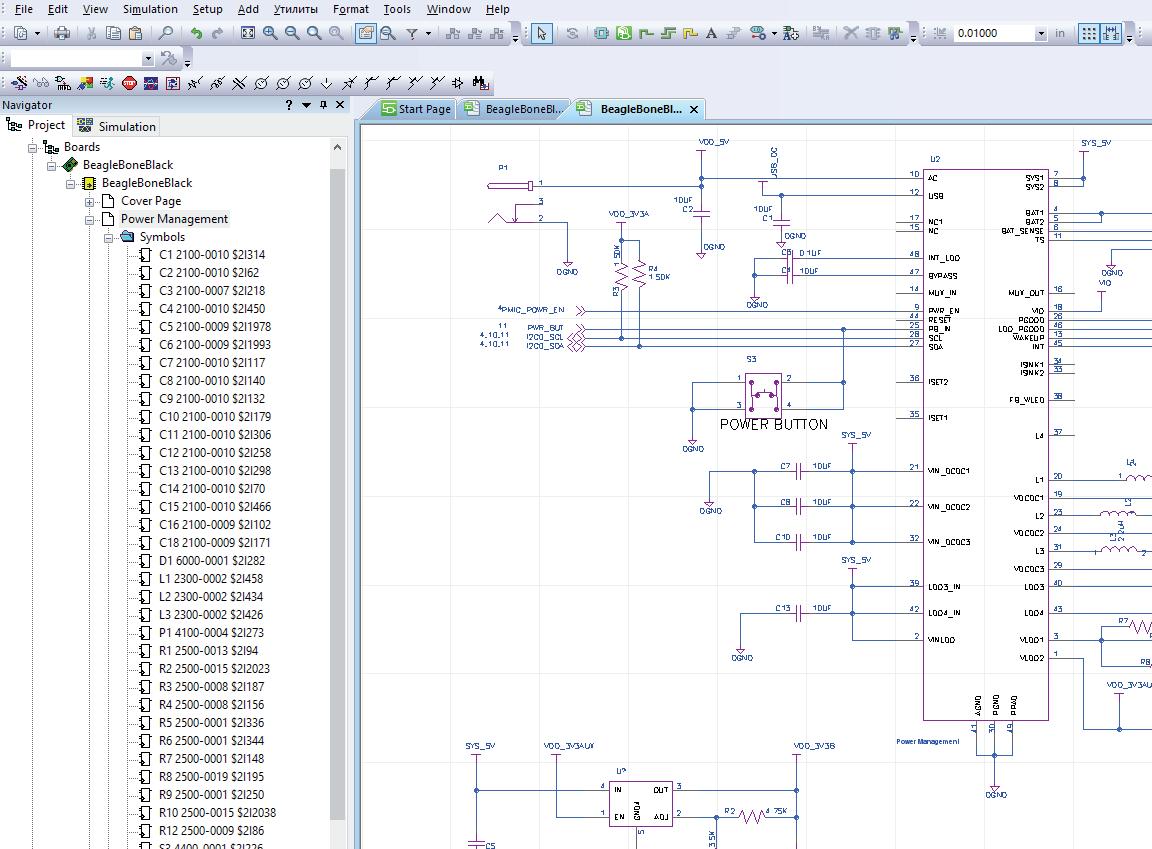Select the Cover Page sheet item

151,201
